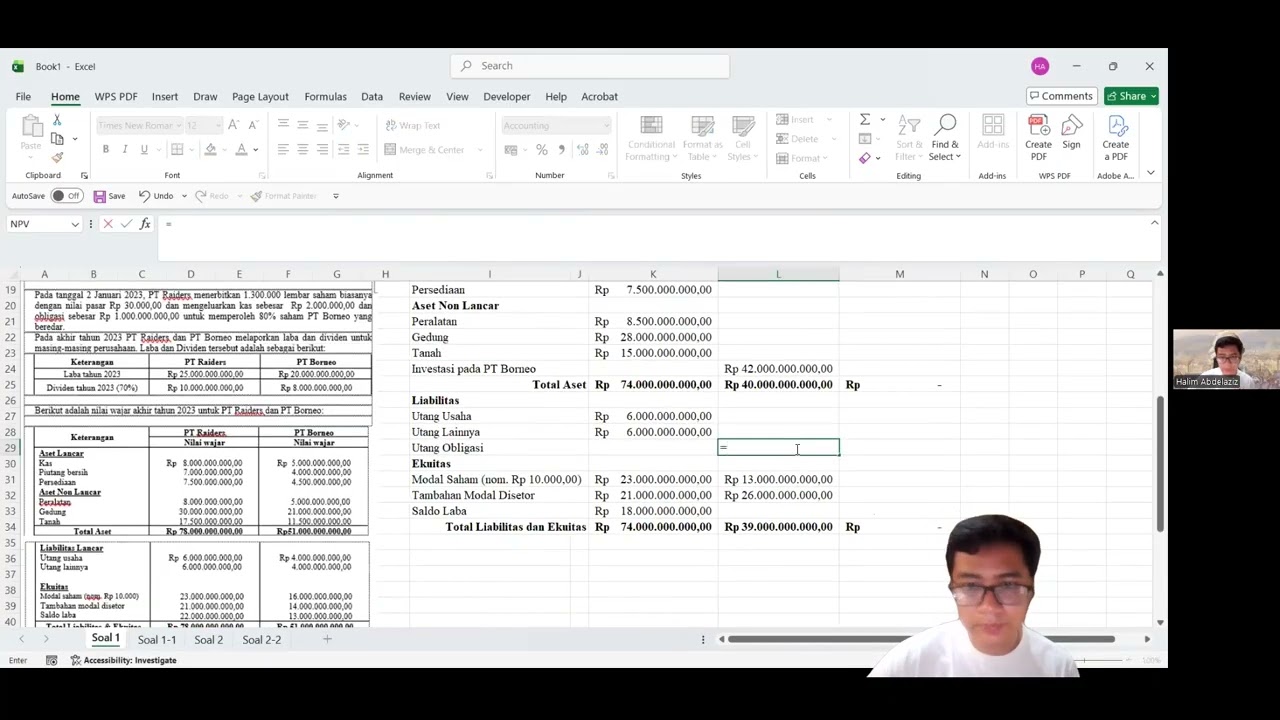Screen dimensions: 1280x720
Task: Open the Comments pane
Action: click(1061, 96)
